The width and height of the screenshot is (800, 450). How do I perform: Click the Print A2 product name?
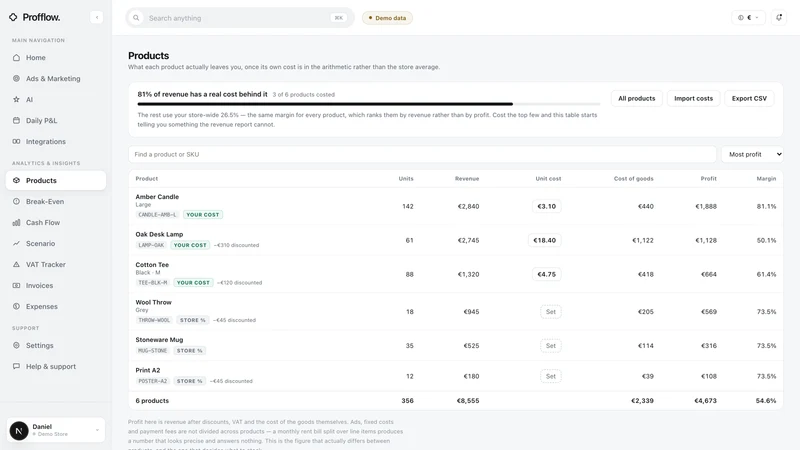click(148, 370)
